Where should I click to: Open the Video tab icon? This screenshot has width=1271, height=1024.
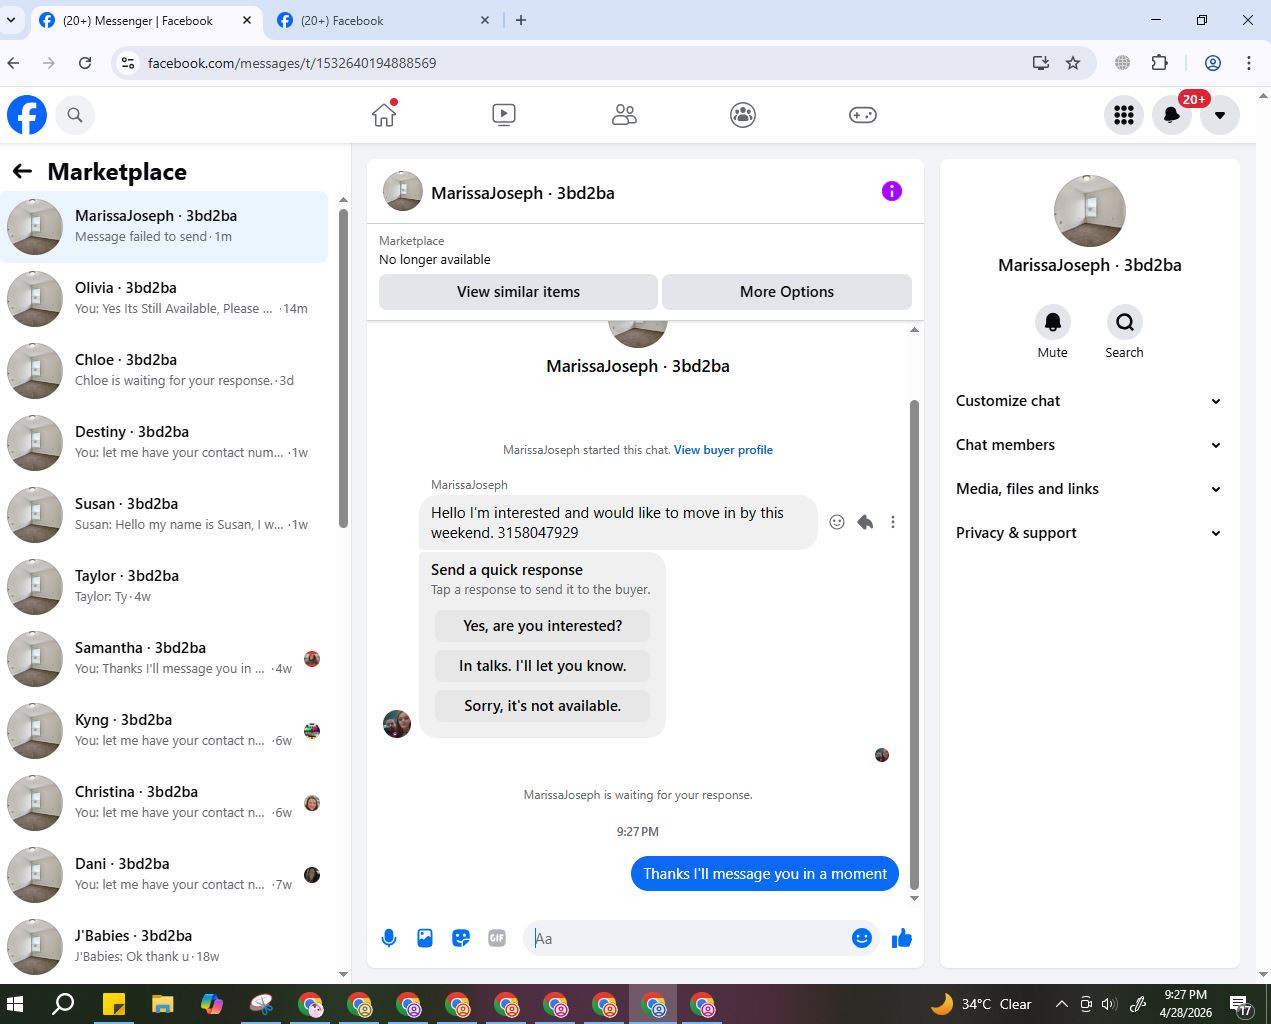504,115
